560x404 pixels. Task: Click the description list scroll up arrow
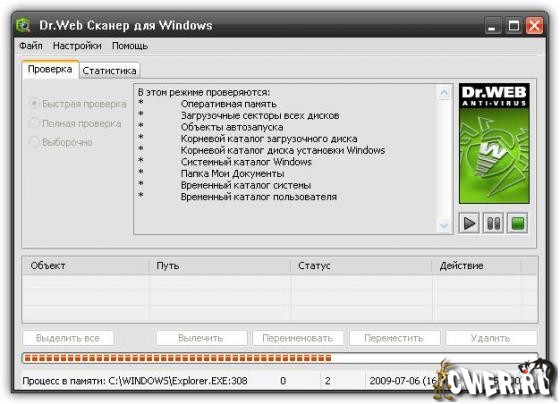[x=444, y=93]
